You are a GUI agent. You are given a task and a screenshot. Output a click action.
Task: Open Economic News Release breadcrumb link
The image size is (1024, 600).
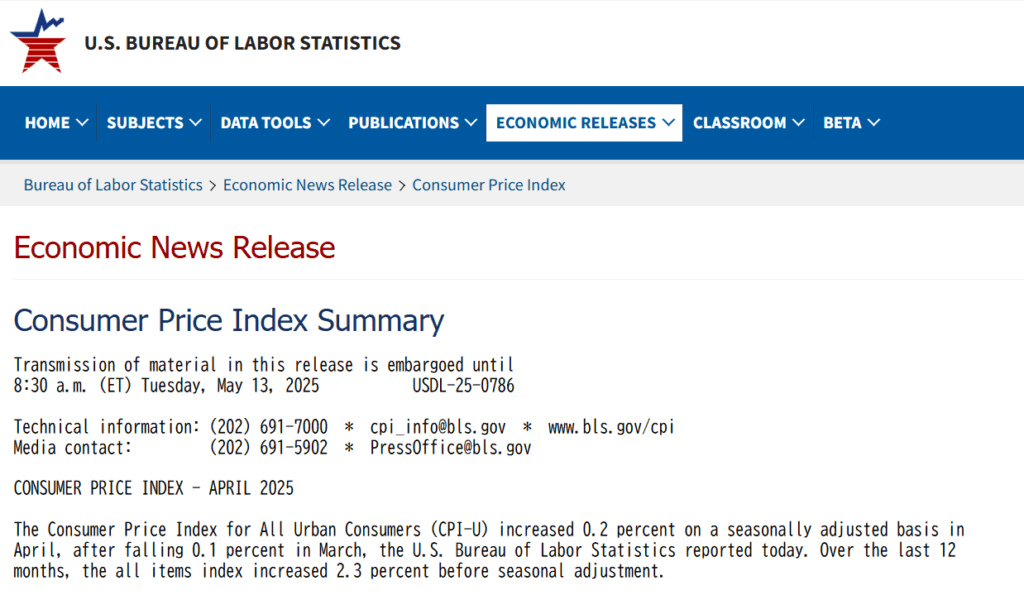click(x=308, y=185)
